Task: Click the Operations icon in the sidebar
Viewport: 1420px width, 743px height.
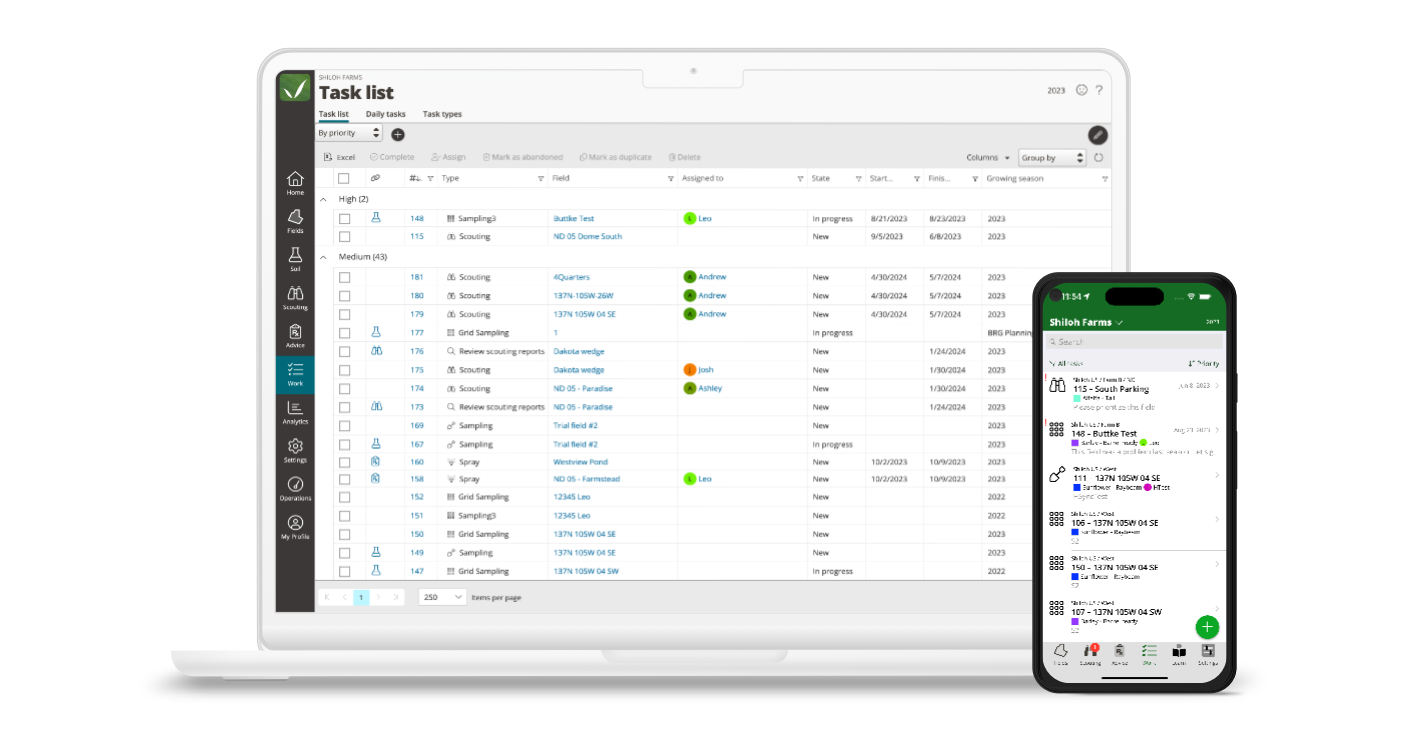Action: pyautogui.click(x=295, y=488)
